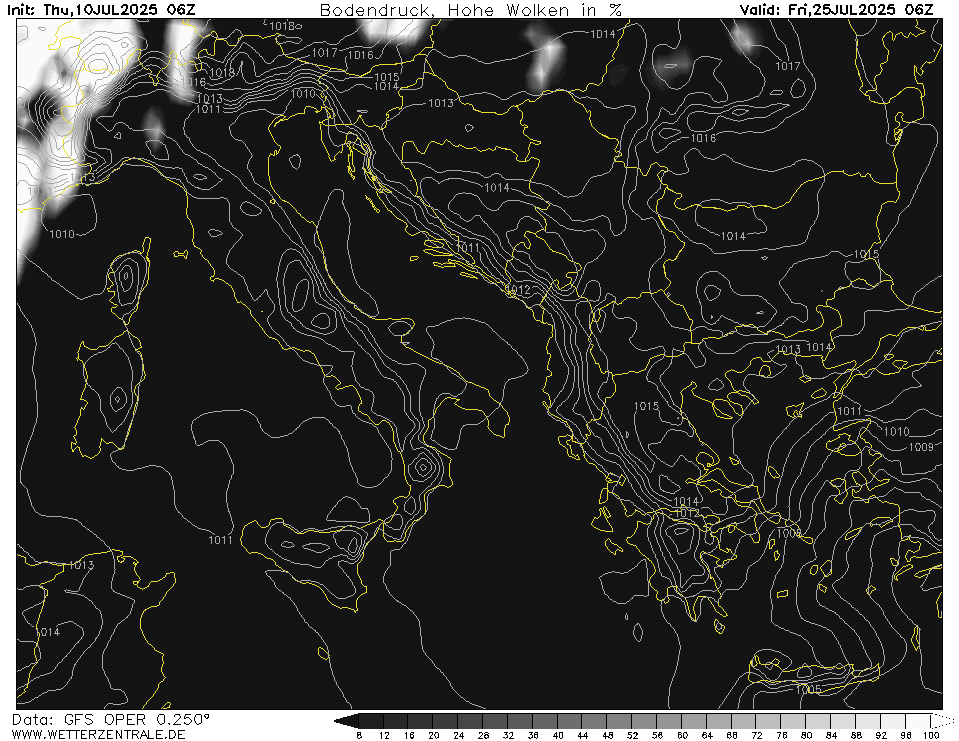
Task: Pick the light swatch between 92 and 96
Action: pyautogui.click(x=894, y=721)
